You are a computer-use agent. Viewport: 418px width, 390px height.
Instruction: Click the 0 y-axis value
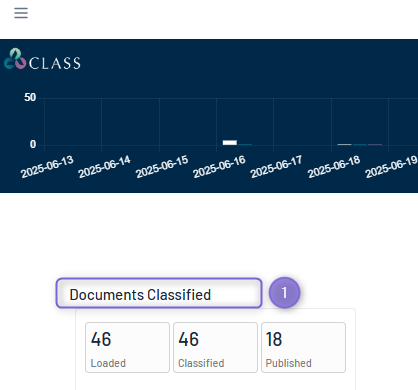(x=33, y=144)
